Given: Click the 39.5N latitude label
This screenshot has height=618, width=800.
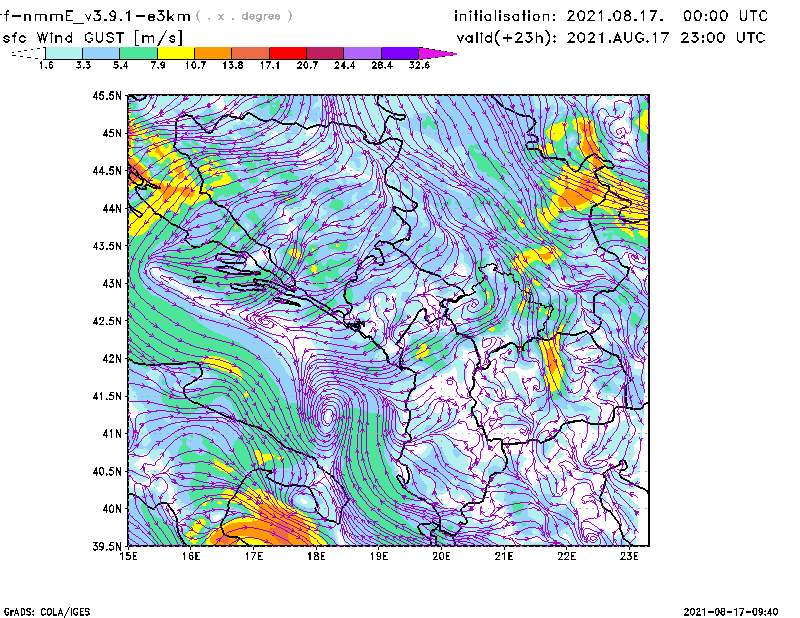Looking at the screenshot, I should pos(107,546).
